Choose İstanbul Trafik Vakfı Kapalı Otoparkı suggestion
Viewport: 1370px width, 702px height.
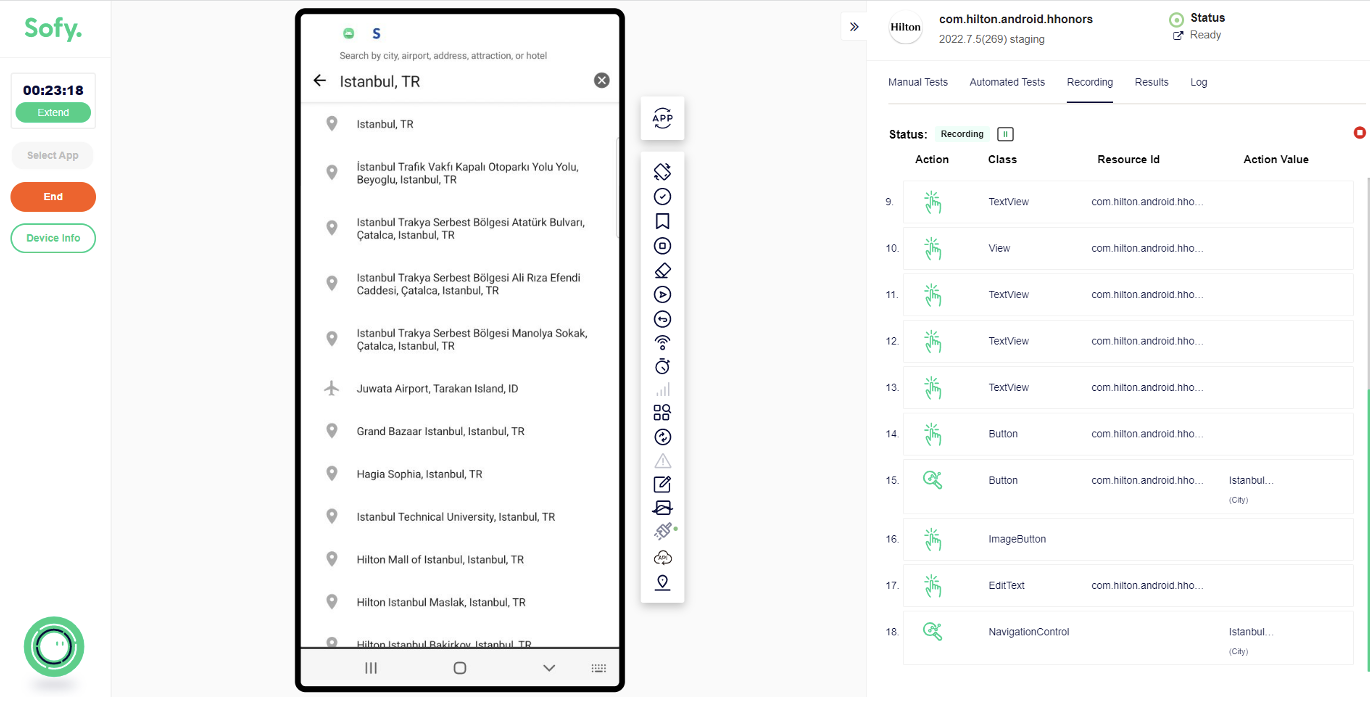pos(460,173)
